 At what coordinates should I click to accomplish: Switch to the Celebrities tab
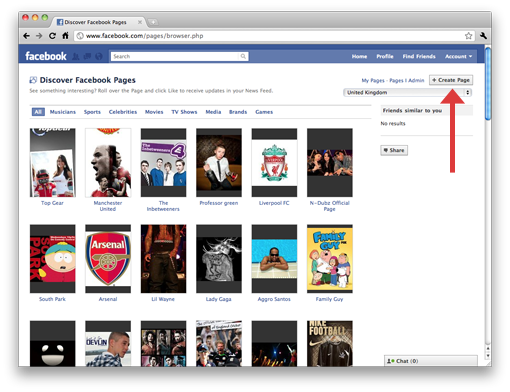(x=123, y=112)
